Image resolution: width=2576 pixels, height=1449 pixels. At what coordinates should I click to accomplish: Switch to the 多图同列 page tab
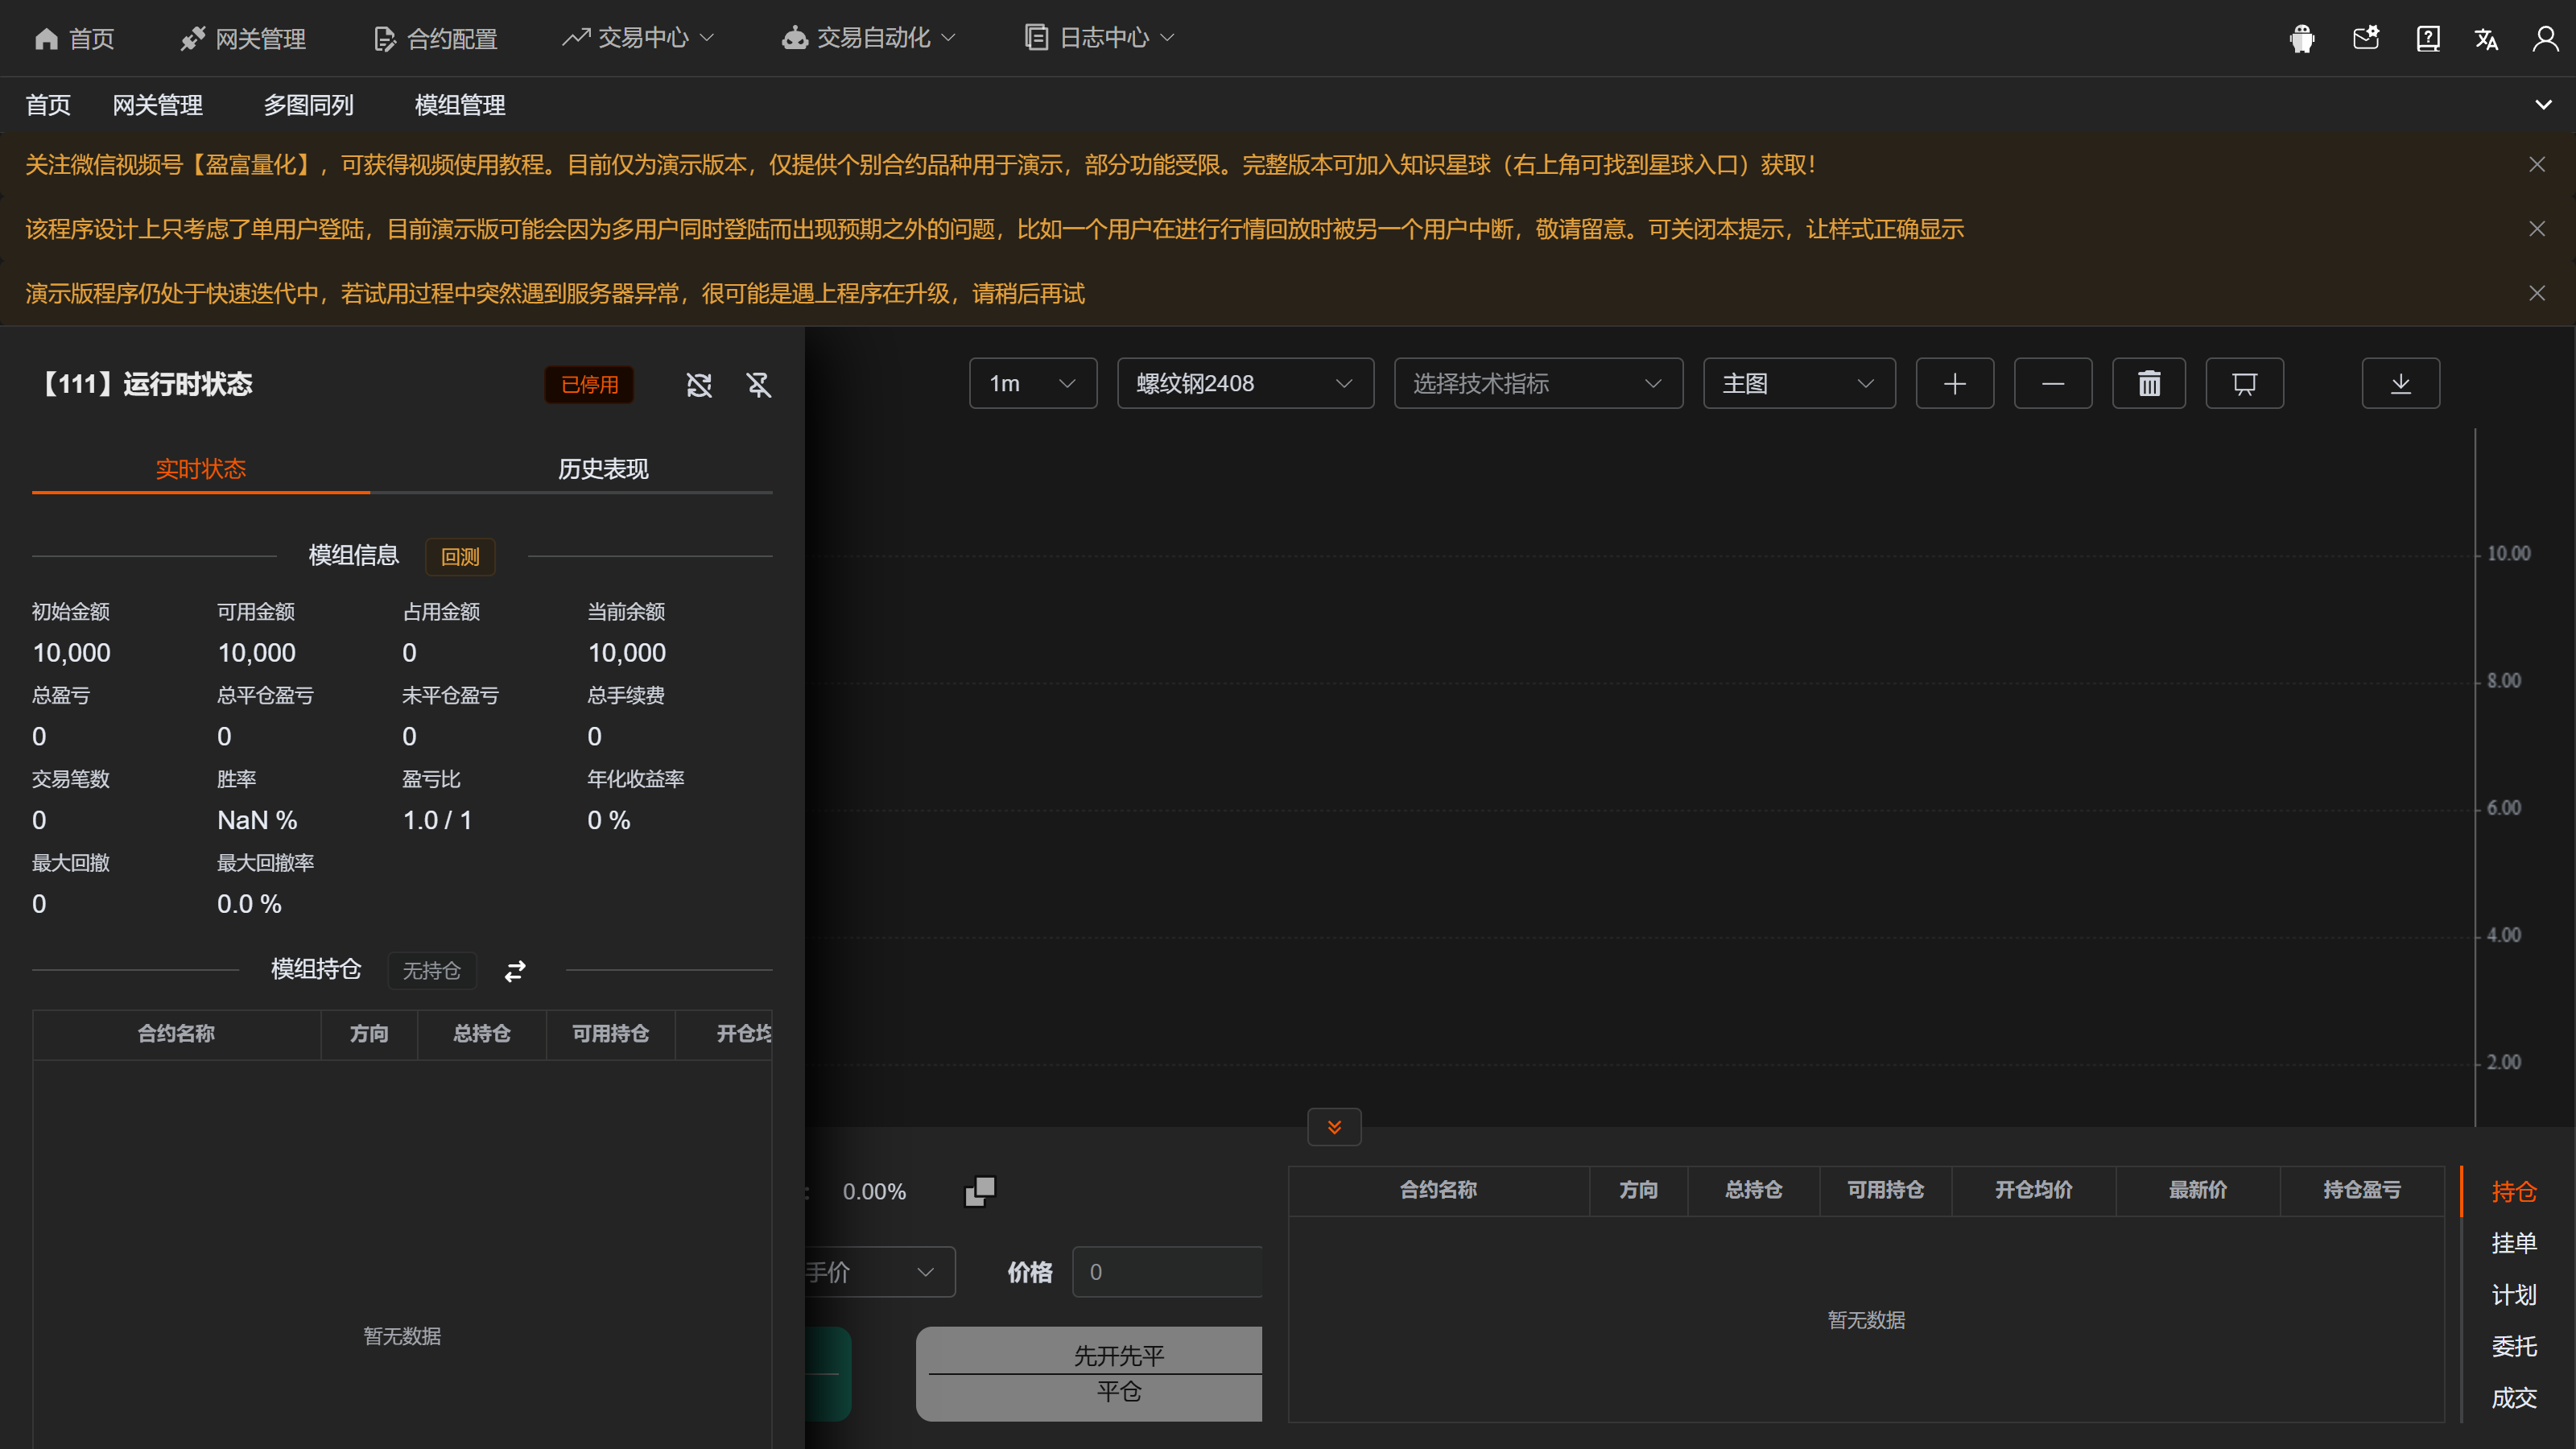pyautogui.click(x=309, y=105)
